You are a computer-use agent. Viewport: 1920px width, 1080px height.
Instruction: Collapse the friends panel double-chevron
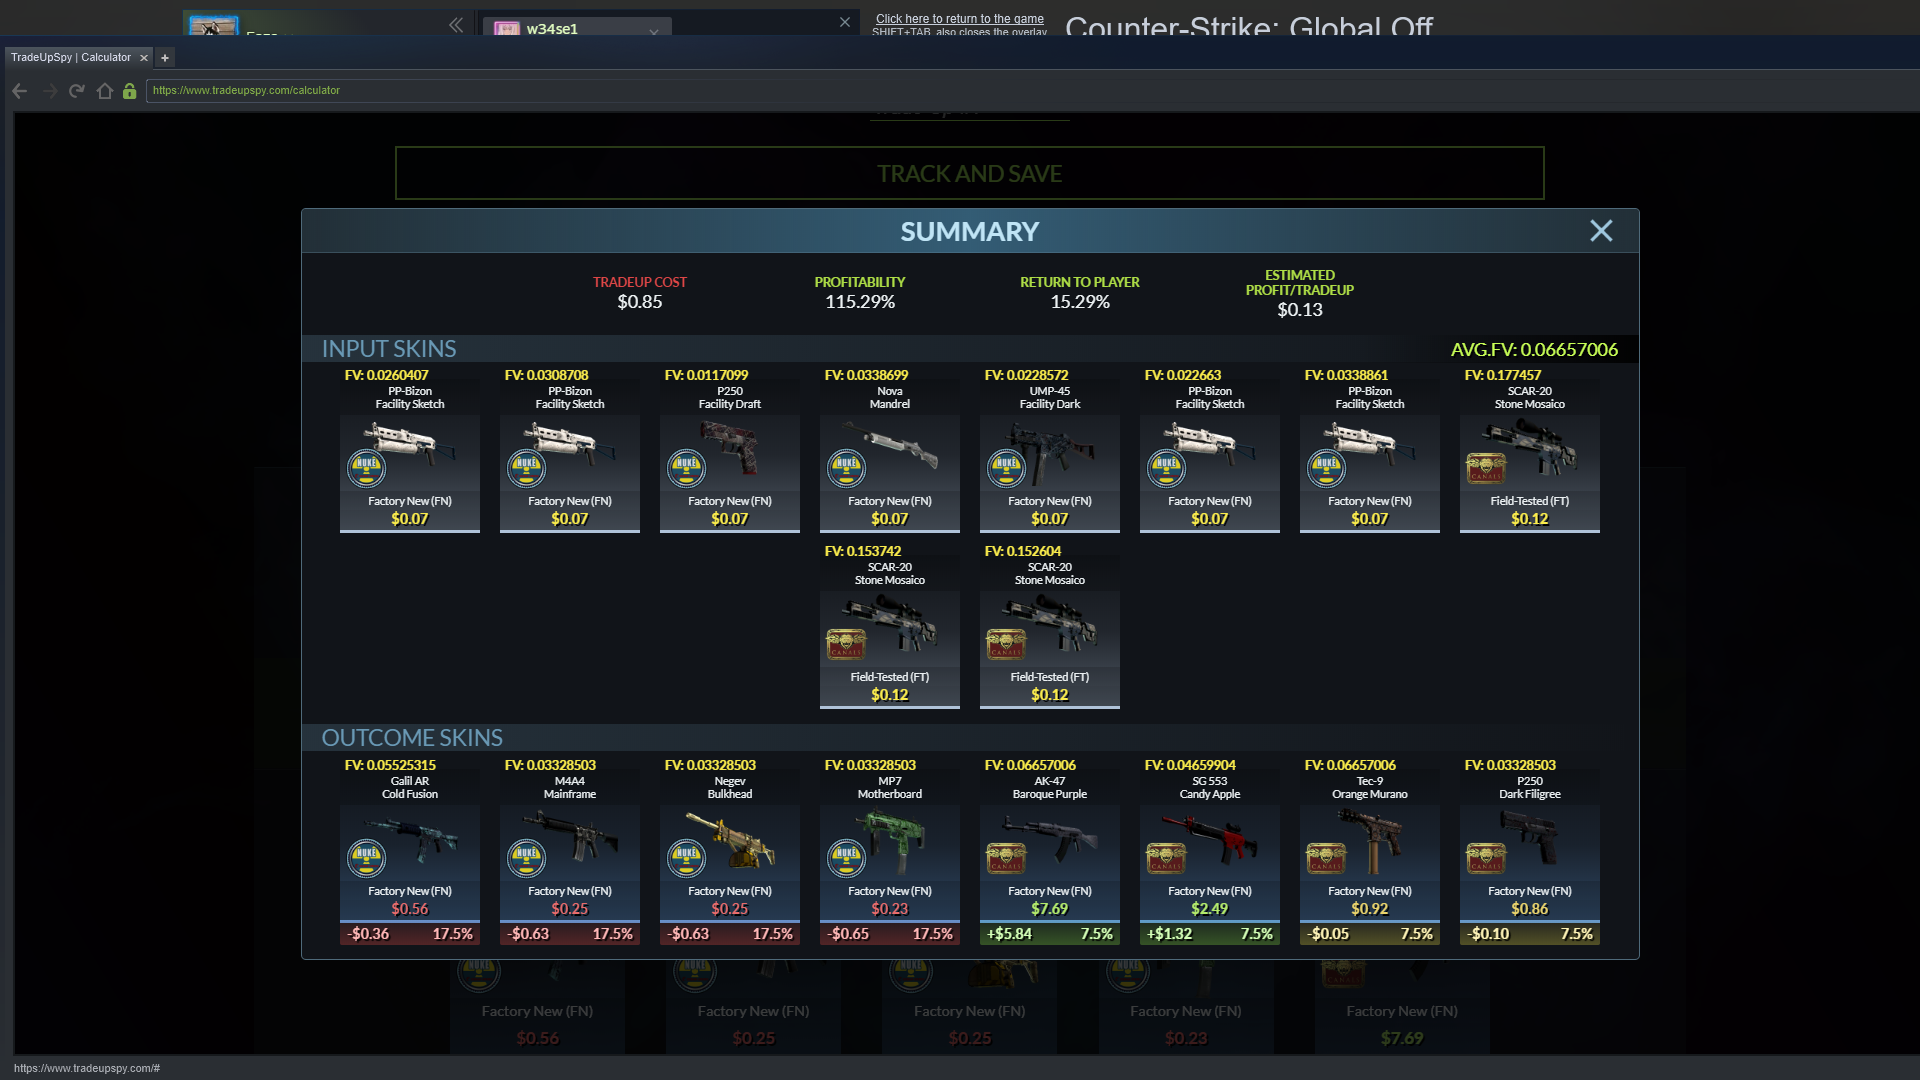pos(456,25)
